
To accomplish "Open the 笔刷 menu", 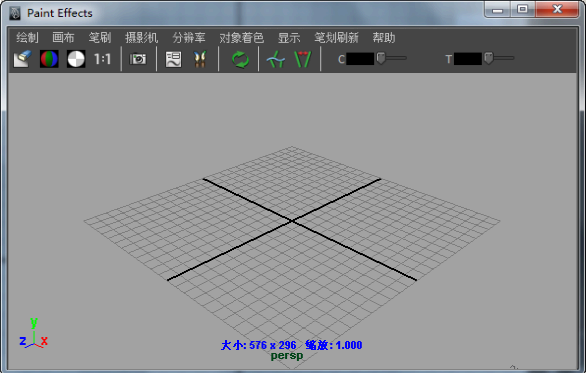I will 100,37.
